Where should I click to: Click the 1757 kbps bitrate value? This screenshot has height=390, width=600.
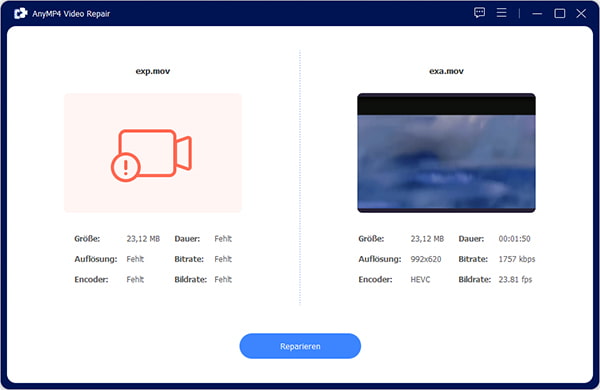(517, 259)
